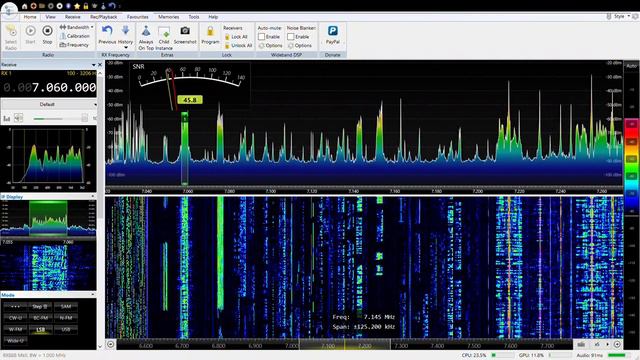Go to the Previous RX frequency
Screen dimensions: 640x360
coord(107,35)
